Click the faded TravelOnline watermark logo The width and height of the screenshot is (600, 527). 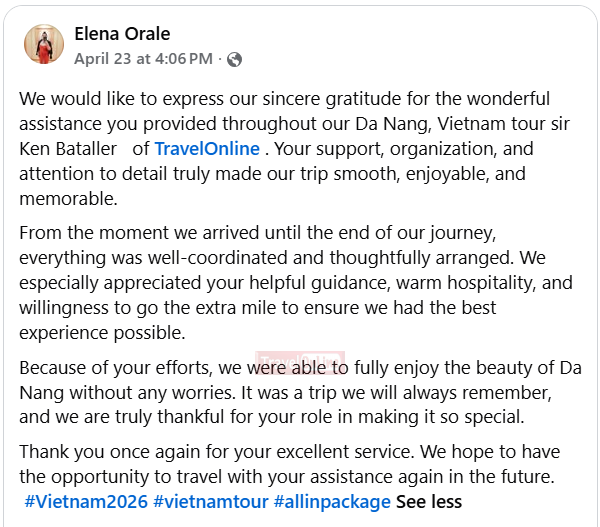(300, 362)
